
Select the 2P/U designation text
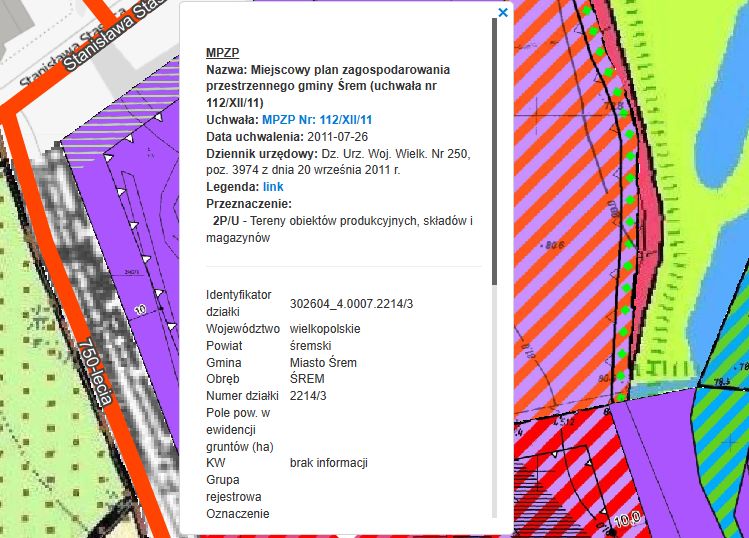click(226, 221)
